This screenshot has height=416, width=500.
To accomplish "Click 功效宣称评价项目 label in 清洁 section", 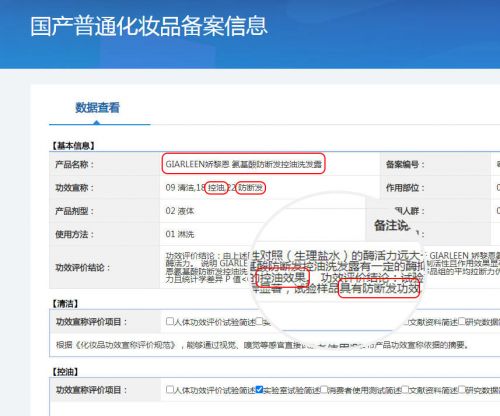I will 91,322.
